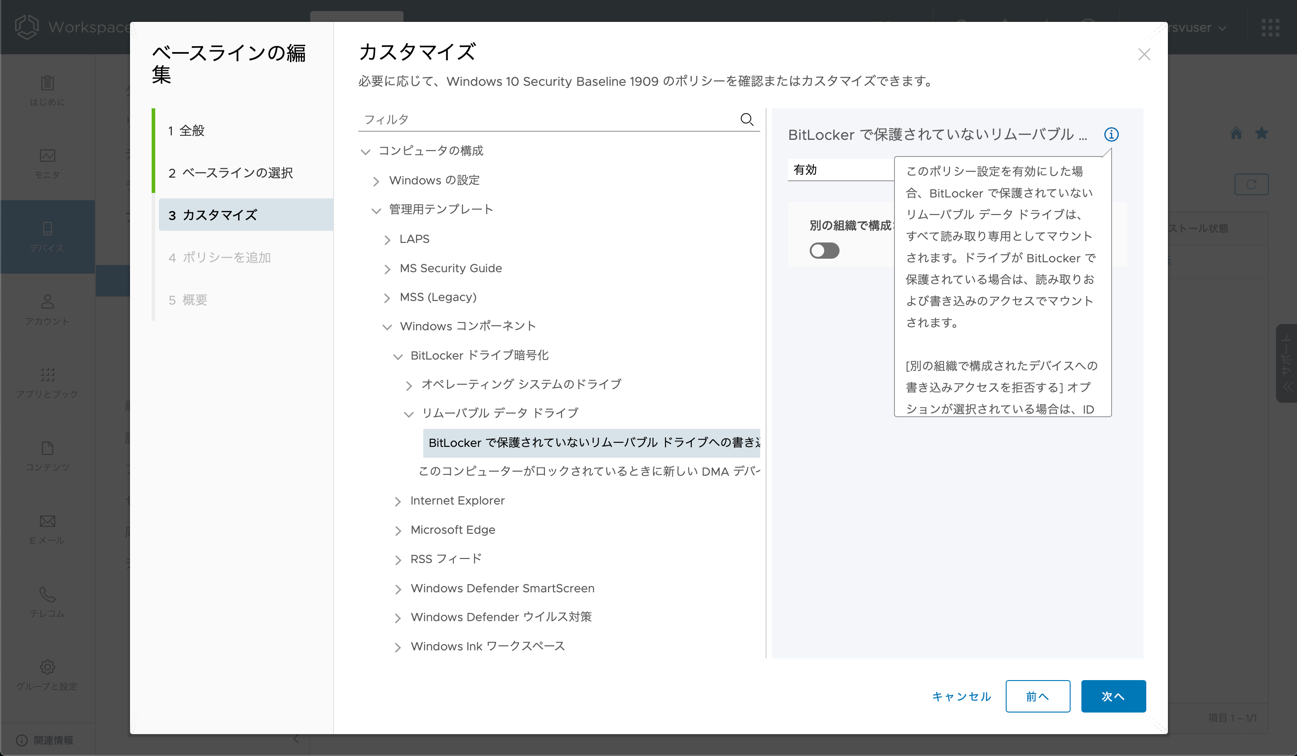Open デバイス in the left sidebar
Screen dimensions: 1297x756
[x=47, y=237]
